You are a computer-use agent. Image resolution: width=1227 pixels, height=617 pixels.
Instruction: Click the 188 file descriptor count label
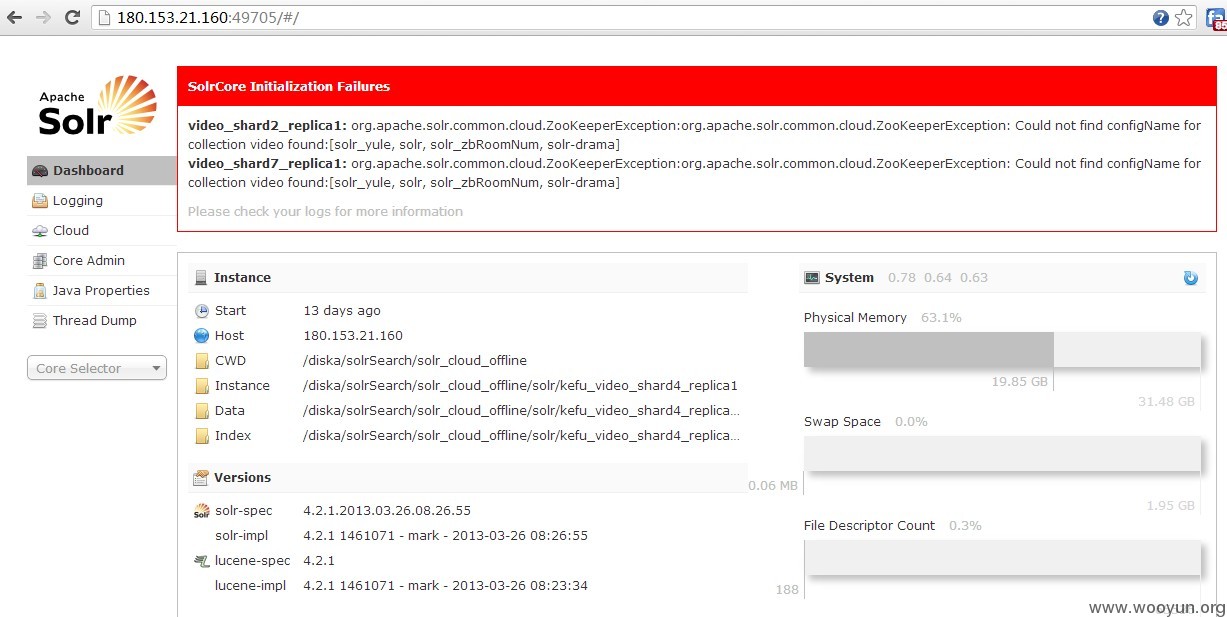[x=787, y=590]
